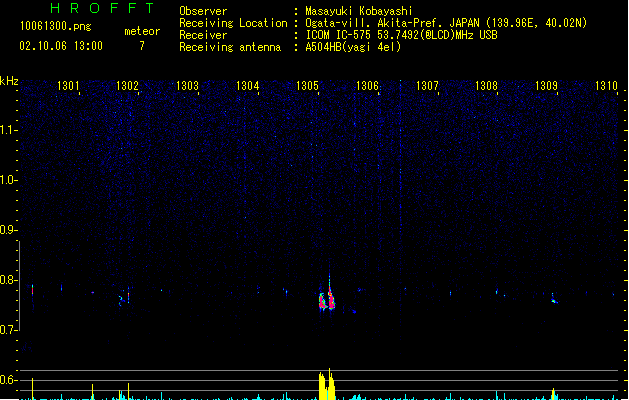Click the meteor count value 7
Image resolution: width=629 pixels, height=400 pixels.
(142, 46)
